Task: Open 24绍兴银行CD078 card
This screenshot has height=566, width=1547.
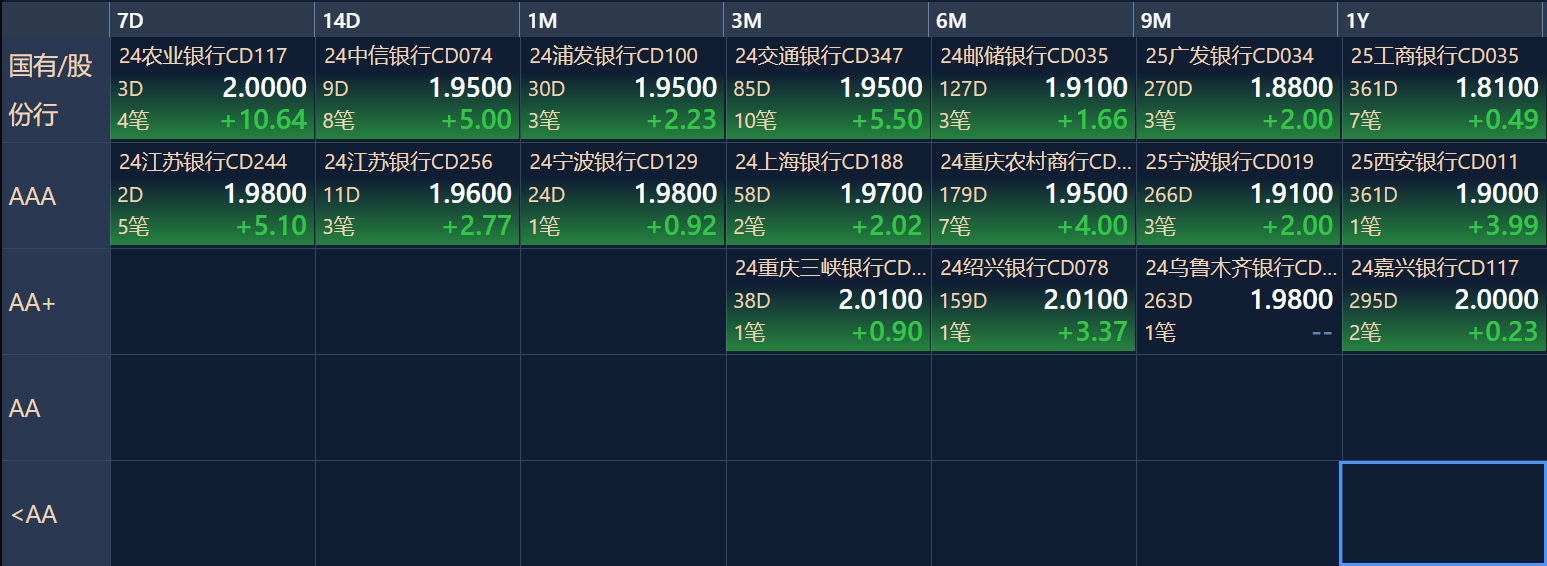Action: (1033, 300)
